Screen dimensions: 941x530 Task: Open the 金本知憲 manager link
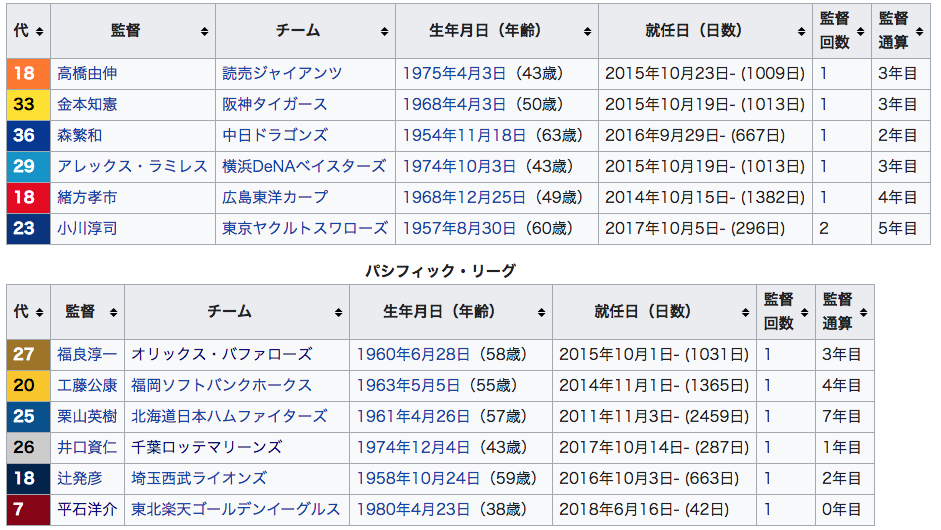(87, 104)
